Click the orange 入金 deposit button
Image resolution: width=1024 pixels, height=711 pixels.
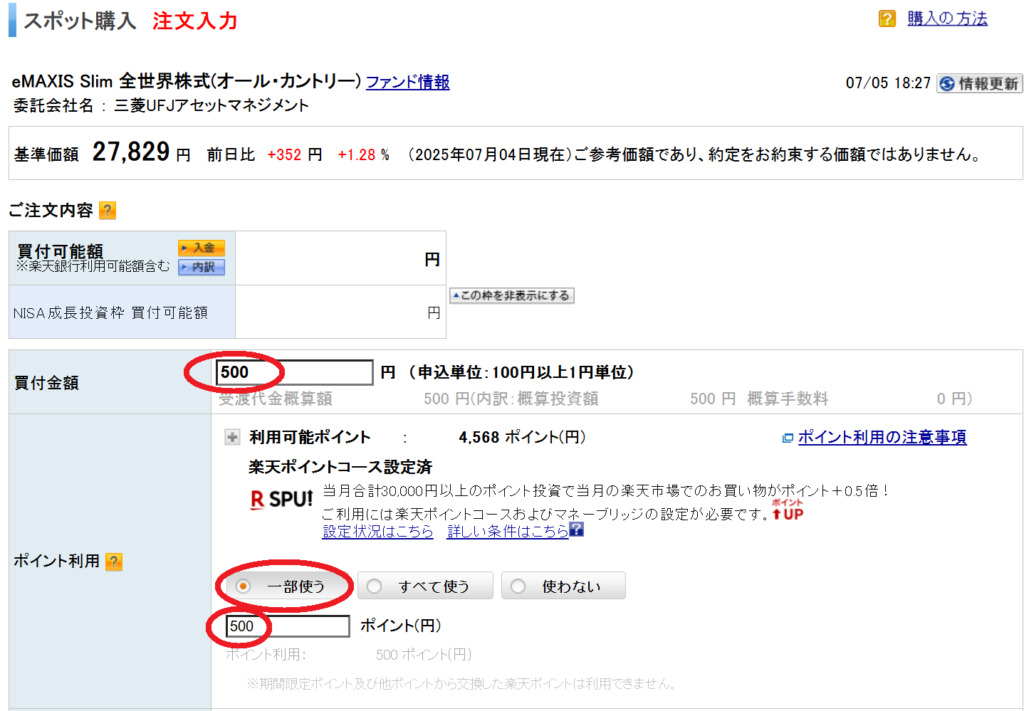201,248
